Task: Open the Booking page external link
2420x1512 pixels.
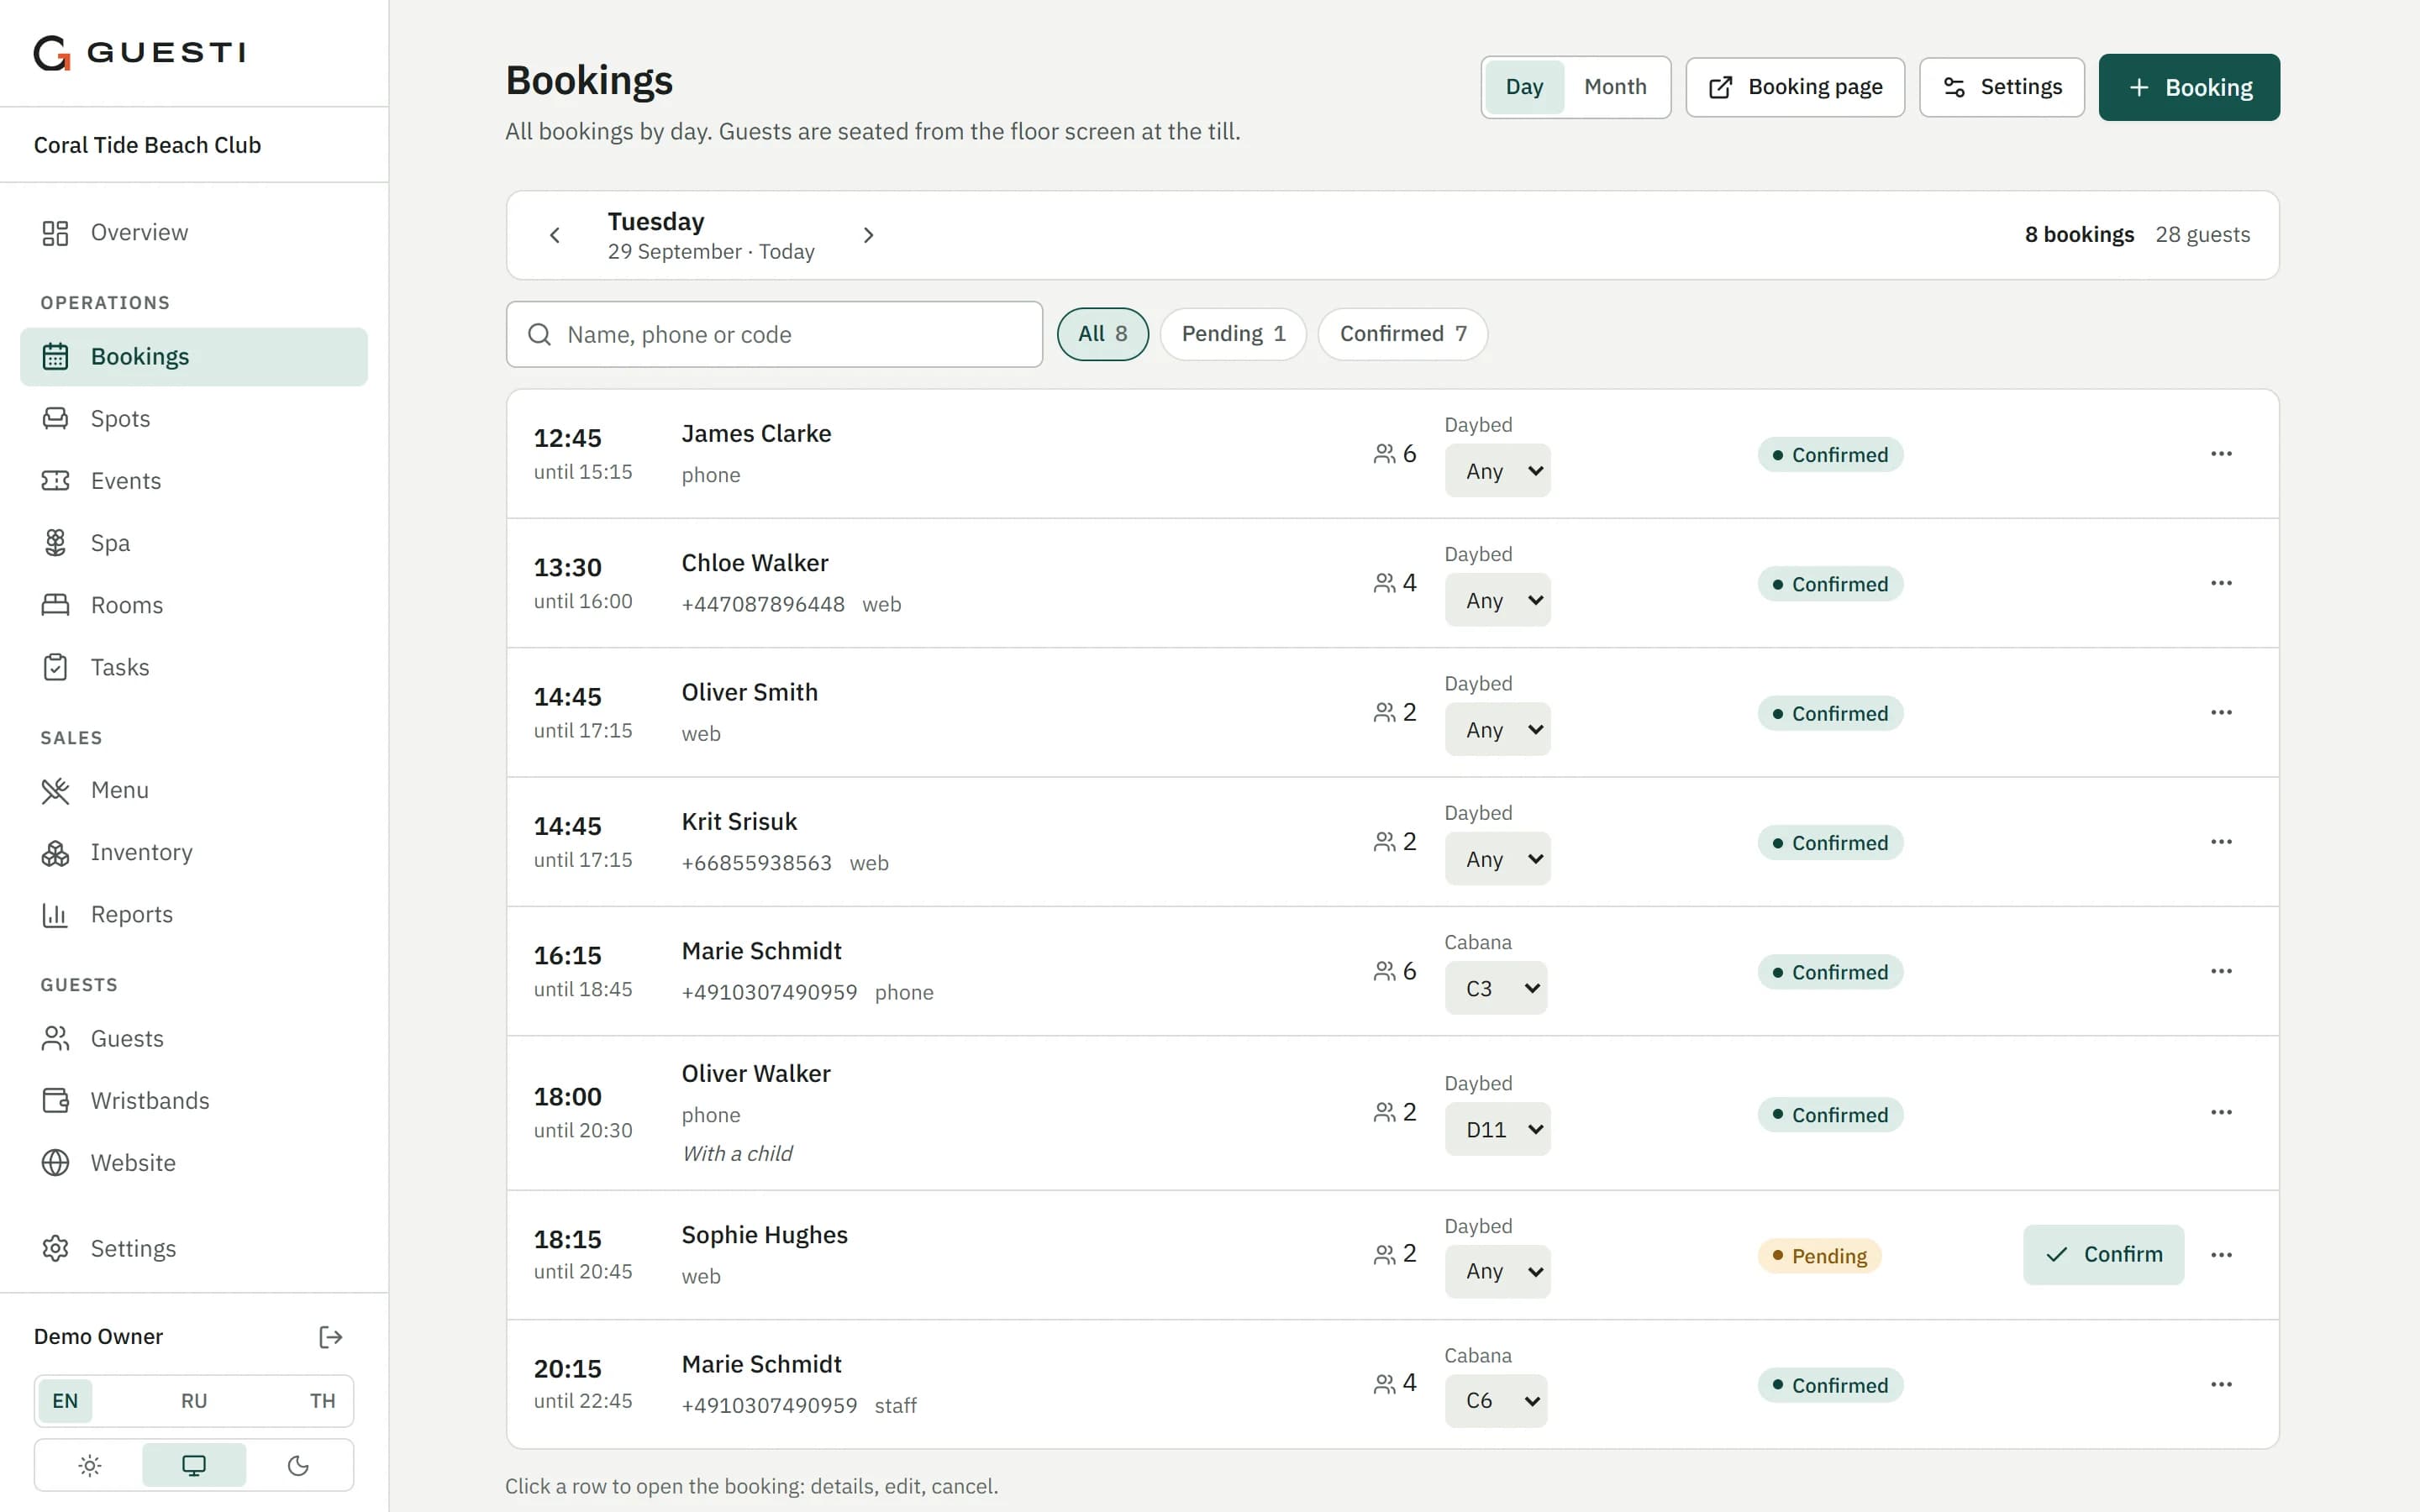Action: pos(1795,87)
